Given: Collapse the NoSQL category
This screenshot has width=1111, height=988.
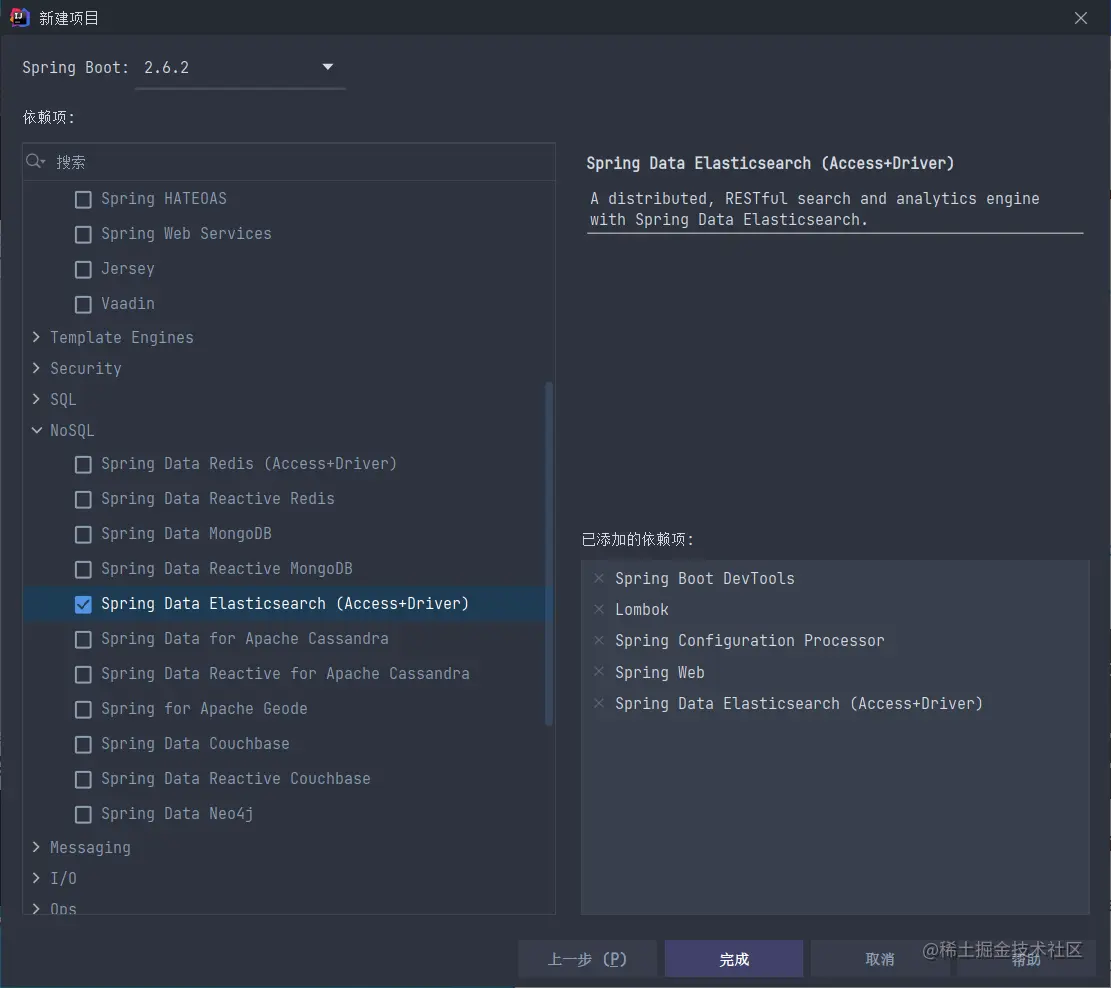Looking at the screenshot, I should 36,430.
